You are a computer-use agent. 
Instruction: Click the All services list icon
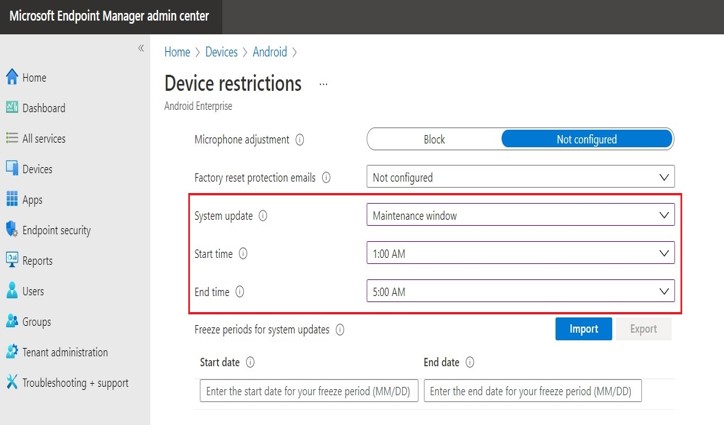click(x=12, y=138)
